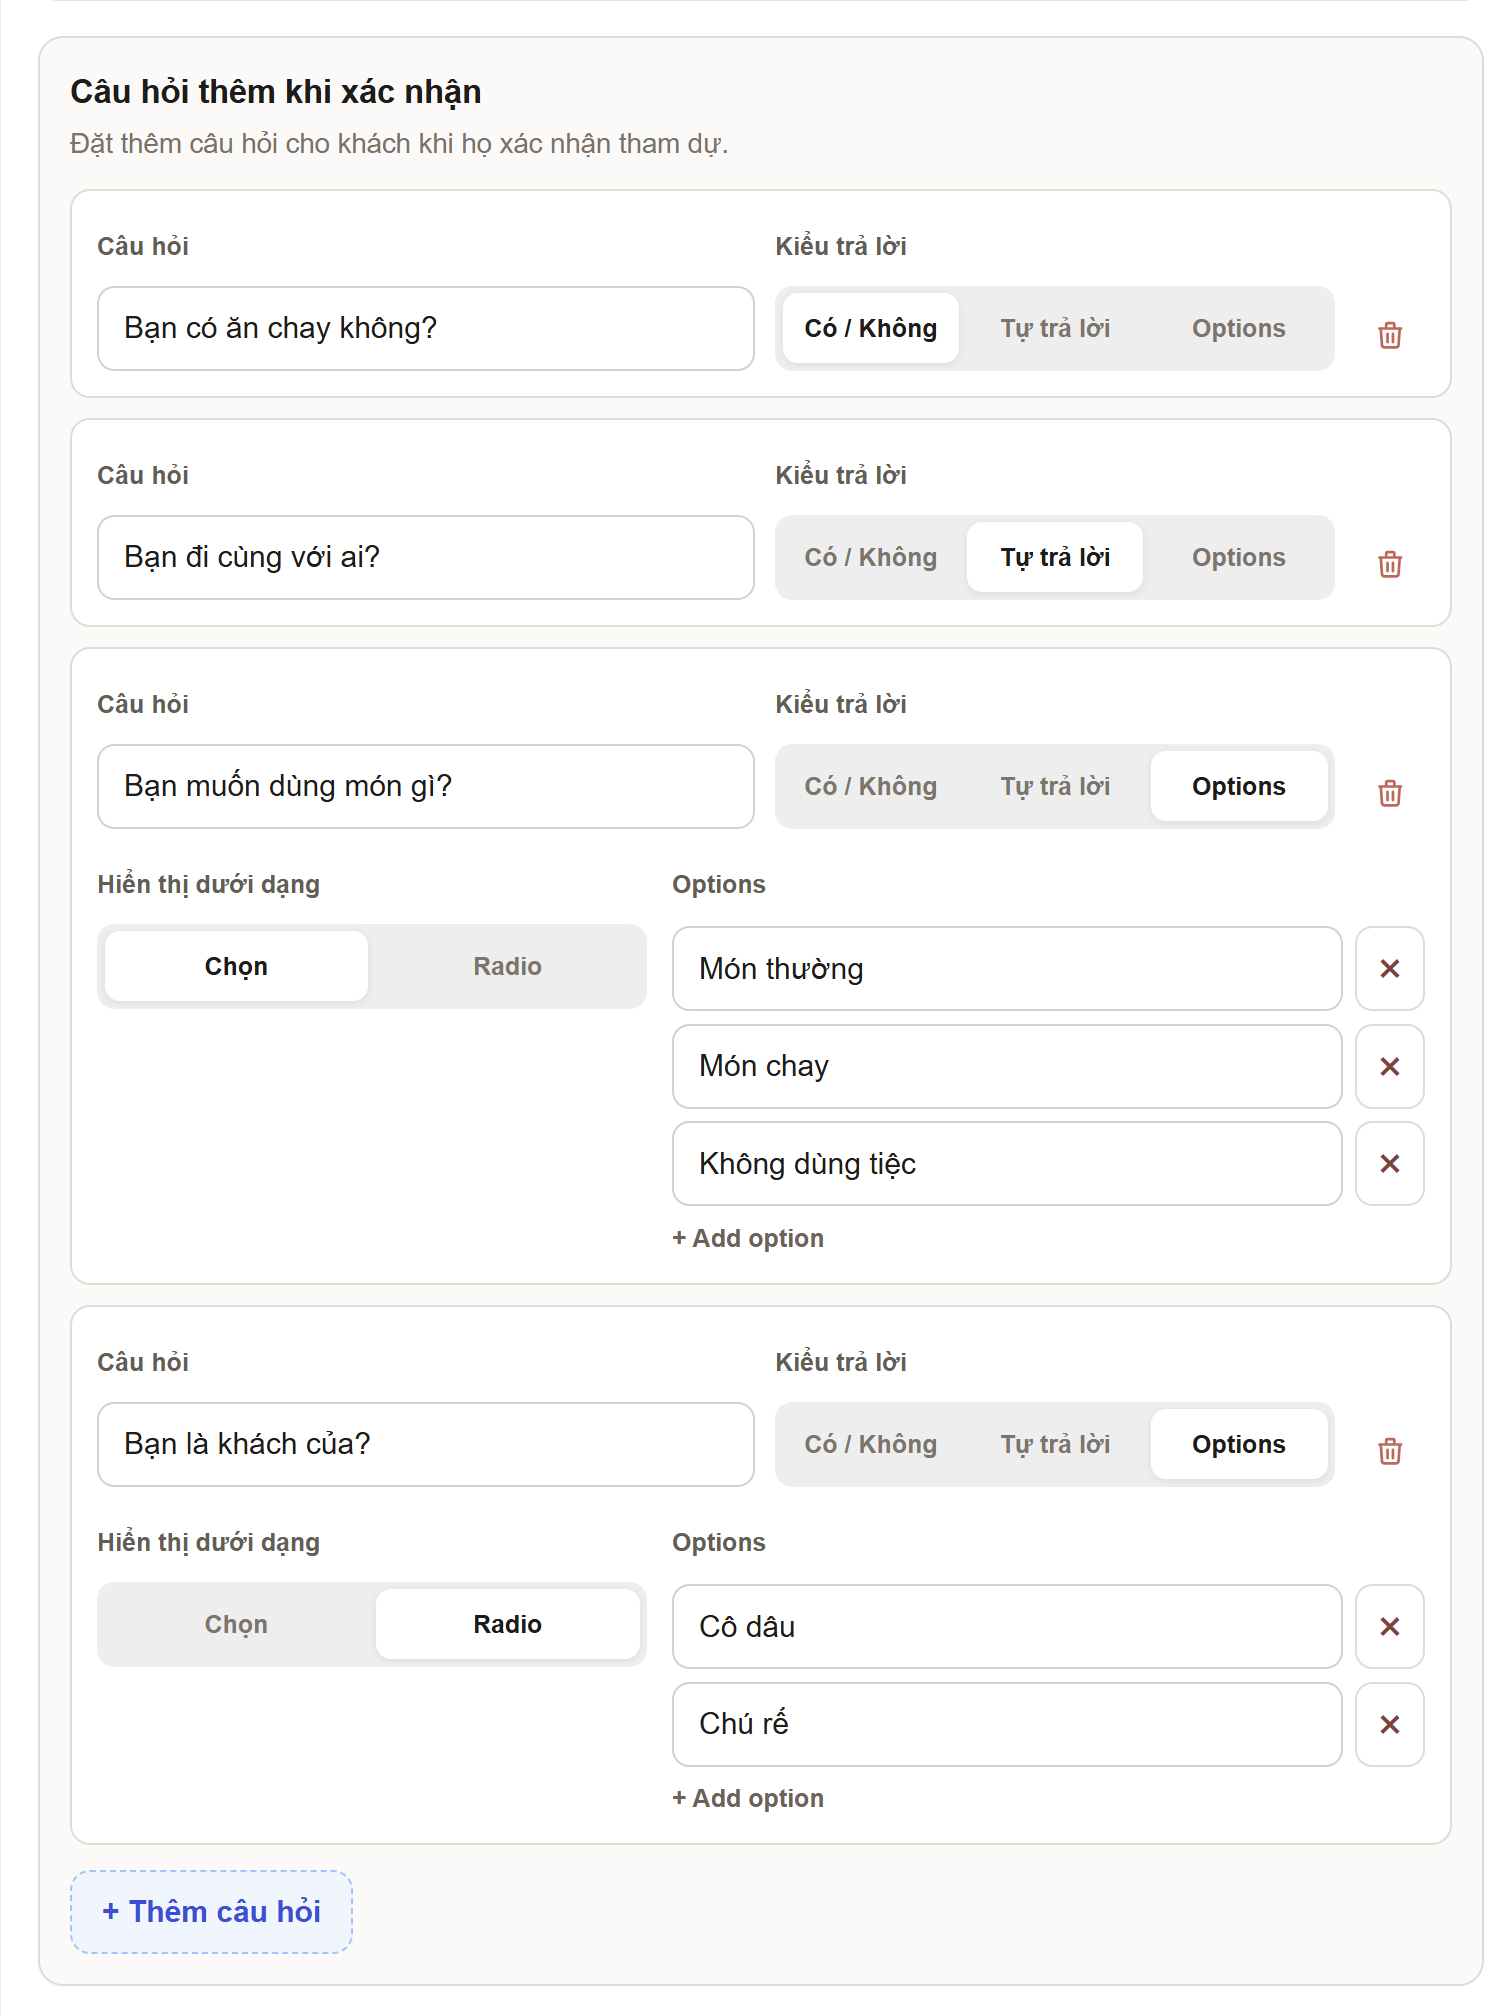Add option under the 'Chú rể' list
1506x2015 pixels.
748,1798
